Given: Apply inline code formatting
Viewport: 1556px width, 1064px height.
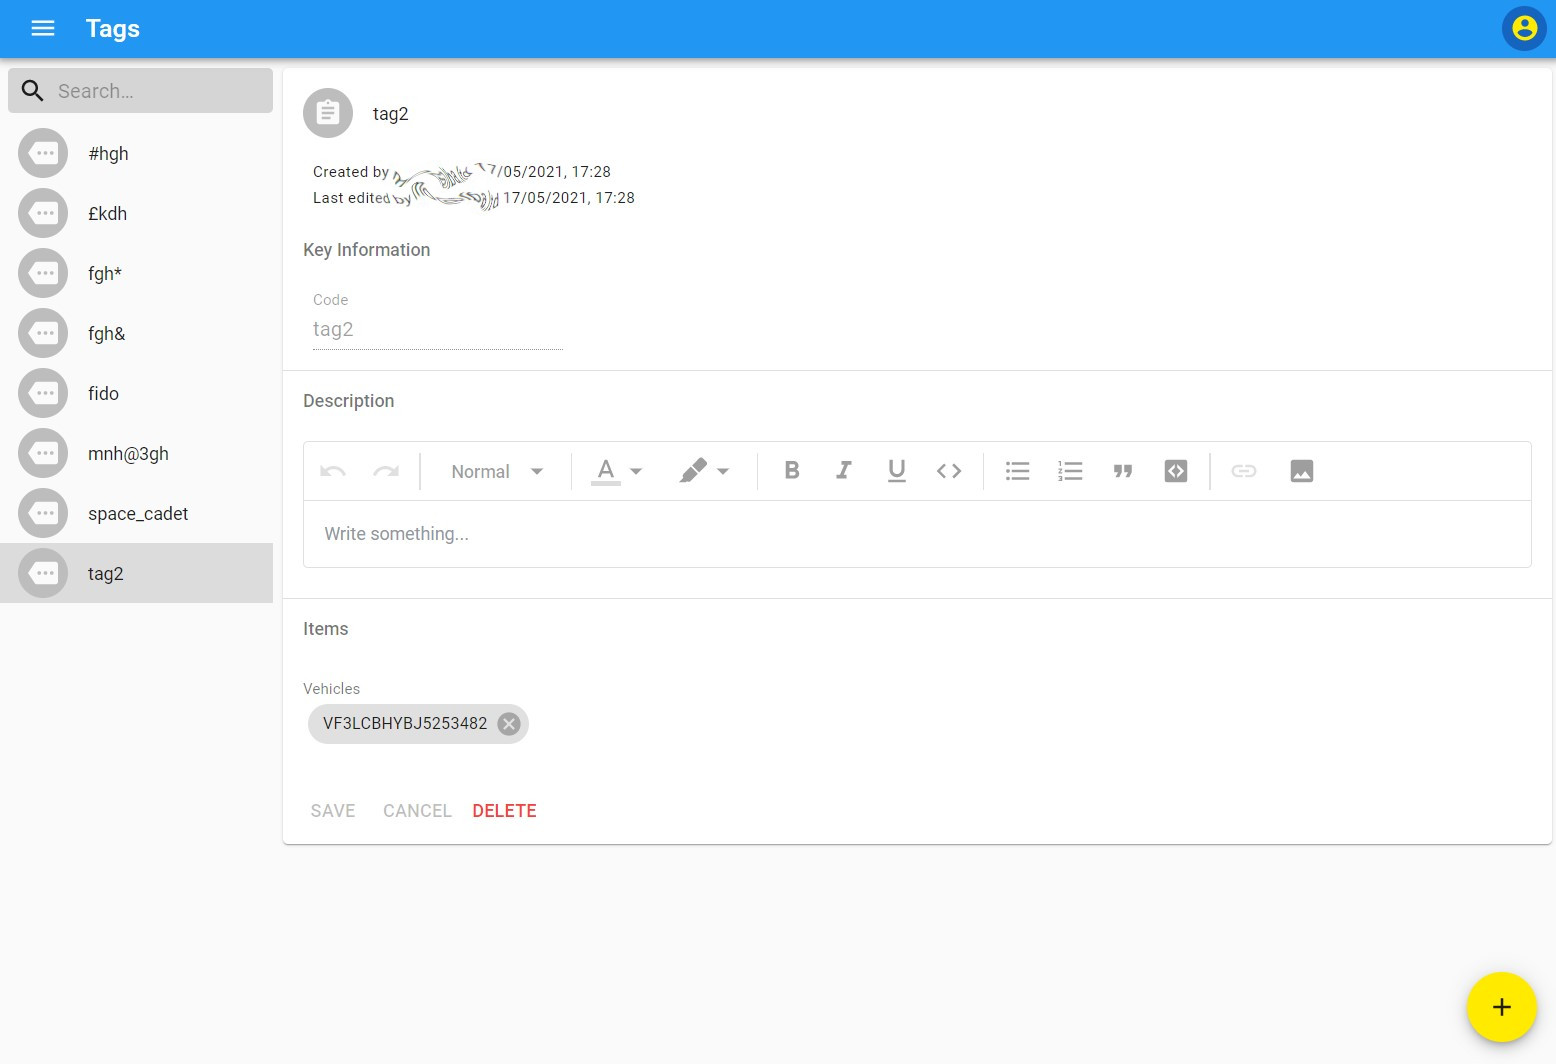Looking at the screenshot, I should coord(949,471).
